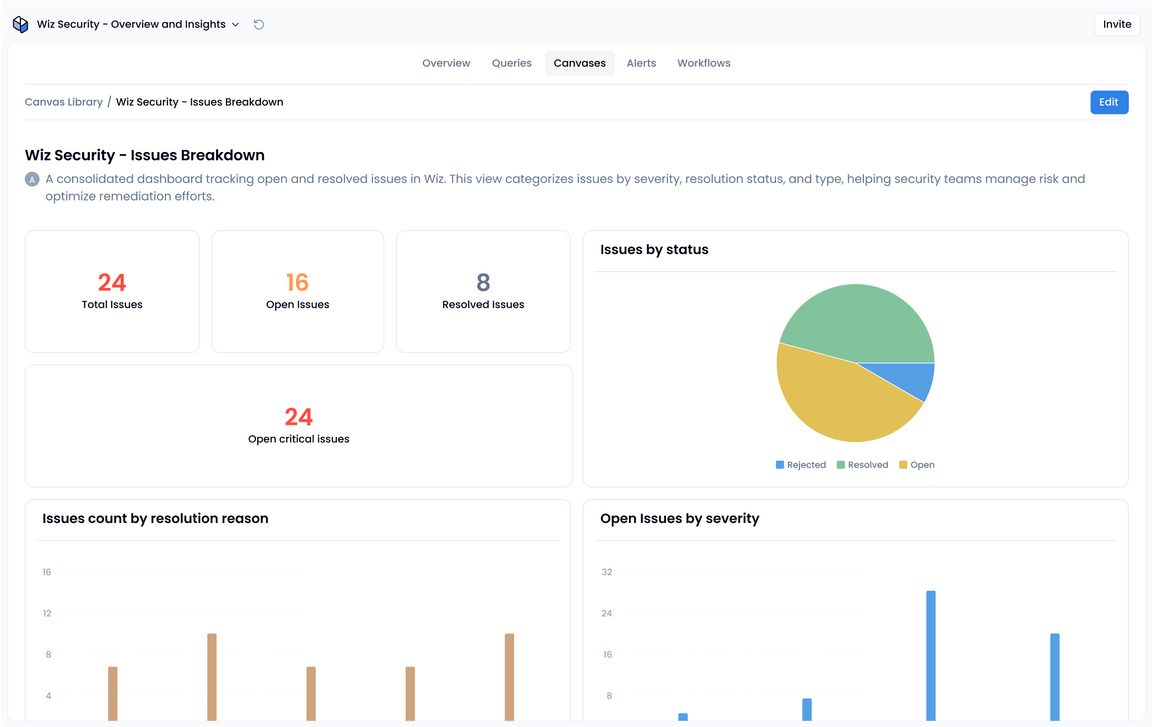Open the Queries tab
The width and height of the screenshot is (1152, 727).
511,63
